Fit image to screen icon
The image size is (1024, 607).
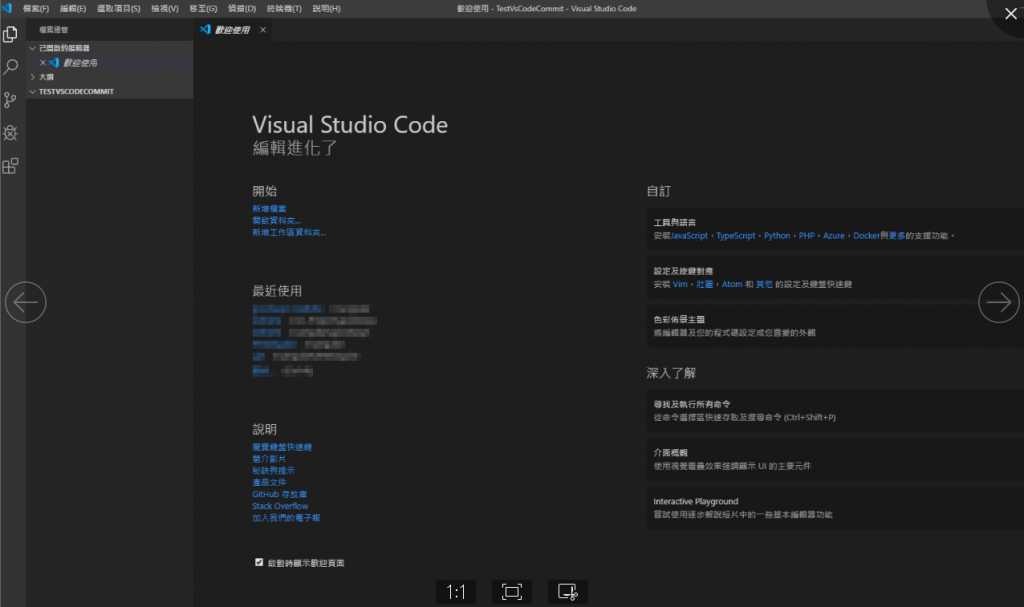[x=511, y=592]
